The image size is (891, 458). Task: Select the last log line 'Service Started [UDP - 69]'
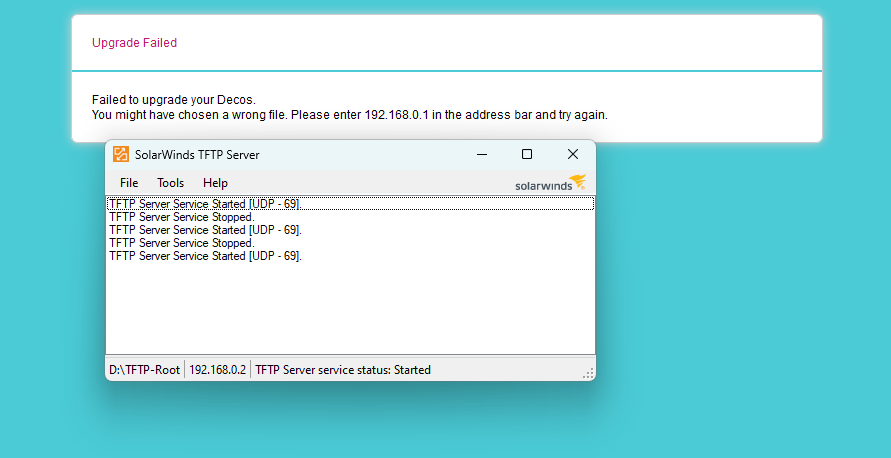[x=205, y=256]
